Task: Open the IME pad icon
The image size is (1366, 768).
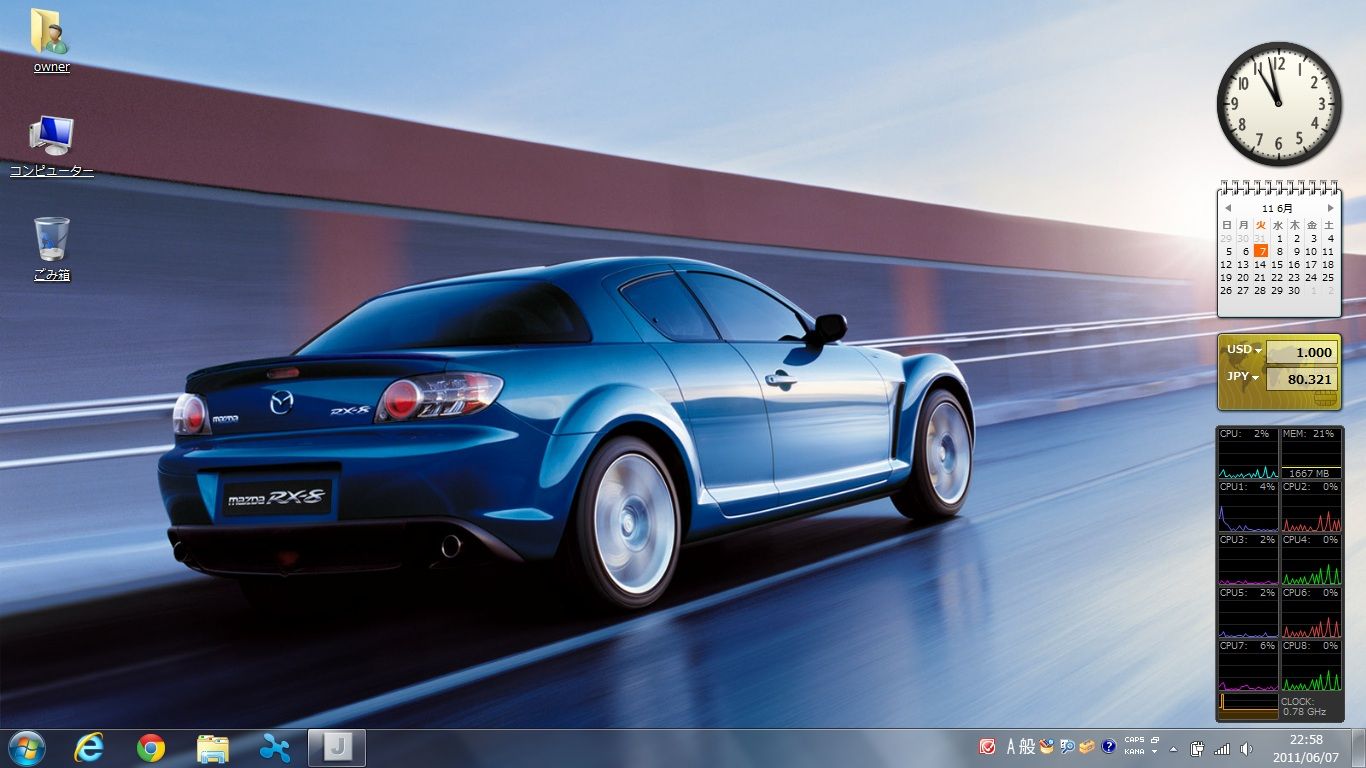Action: [x=1047, y=746]
